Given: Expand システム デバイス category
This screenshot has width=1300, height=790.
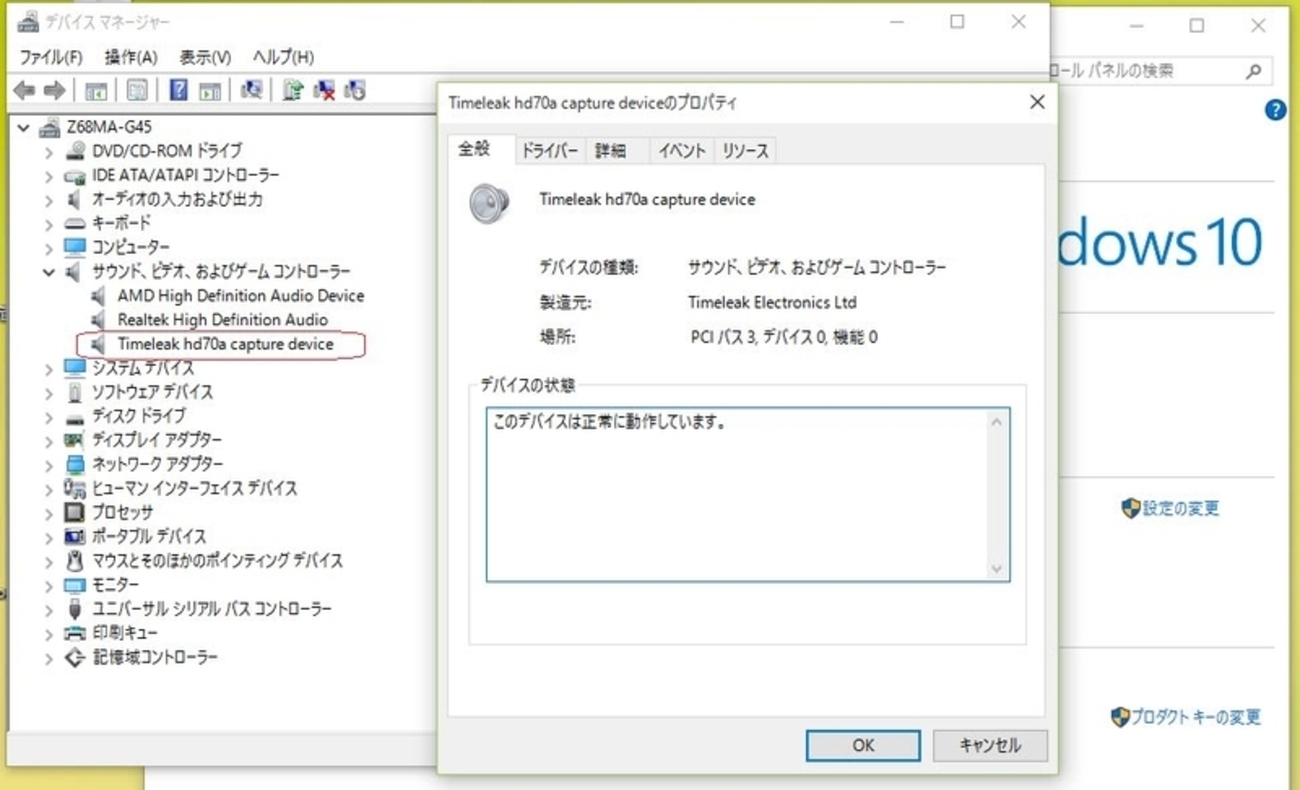Looking at the screenshot, I should click(x=48, y=368).
